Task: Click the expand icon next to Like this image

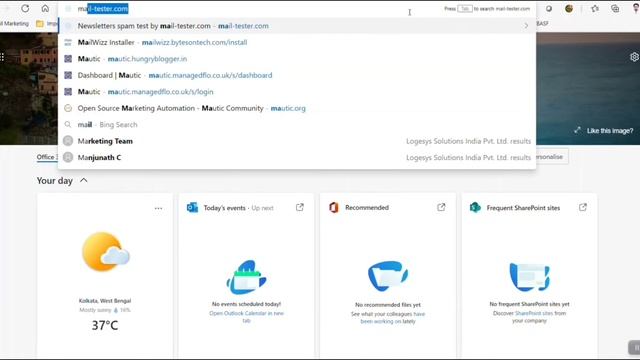Action: (x=577, y=130)
